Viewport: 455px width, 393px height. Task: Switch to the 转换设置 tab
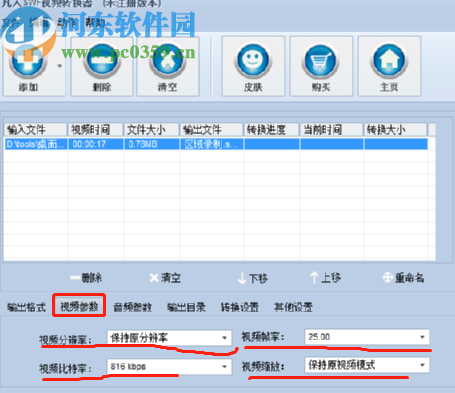pos(240,307)
